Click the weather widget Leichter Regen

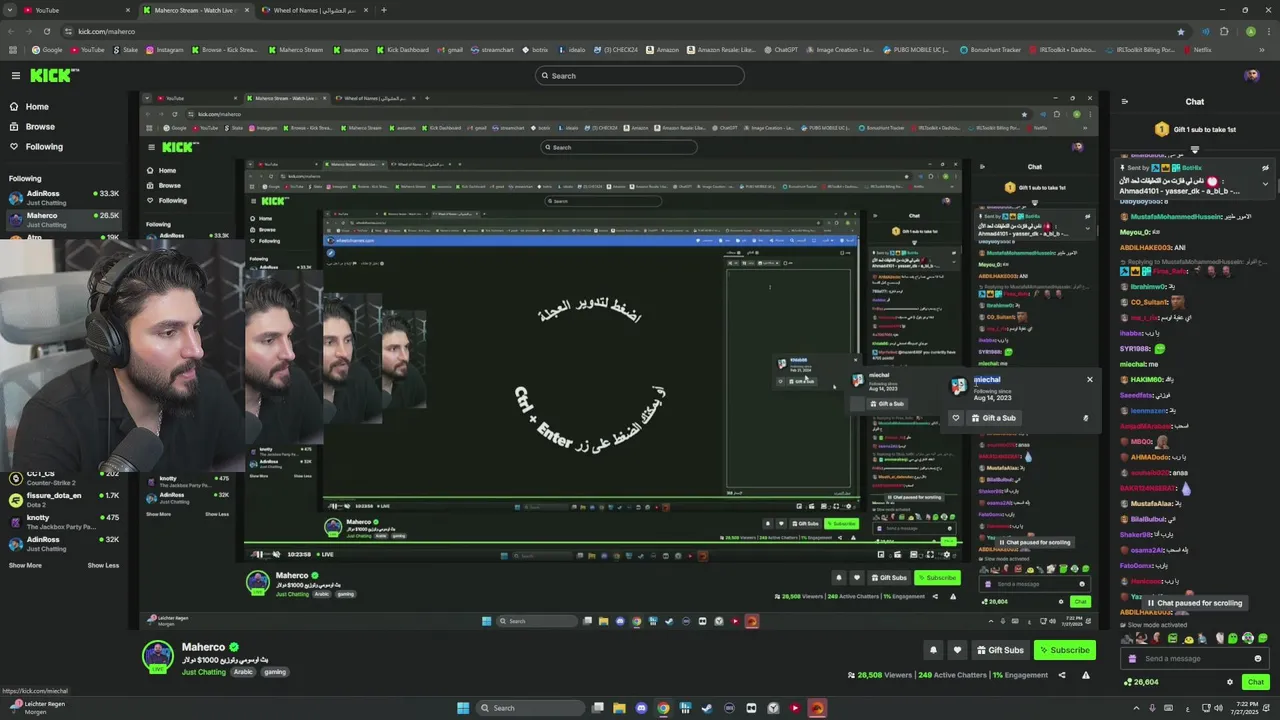36,707
